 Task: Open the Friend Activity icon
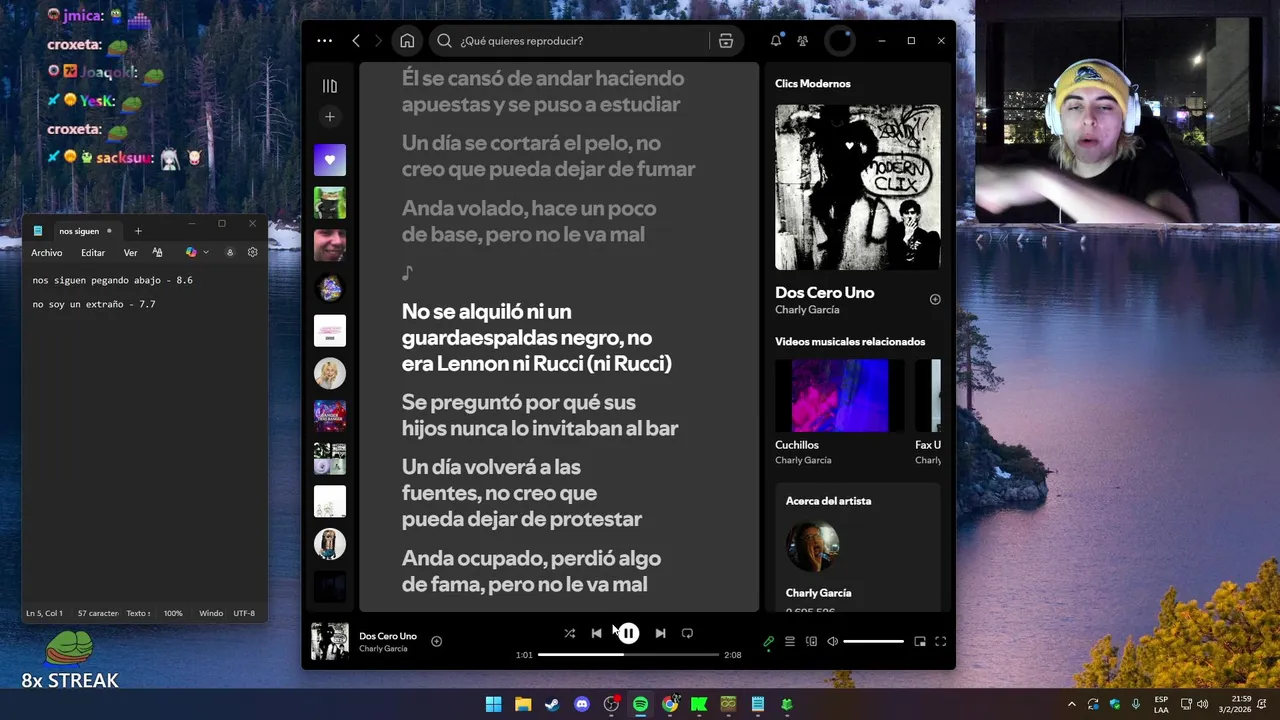tap(803, 41)
